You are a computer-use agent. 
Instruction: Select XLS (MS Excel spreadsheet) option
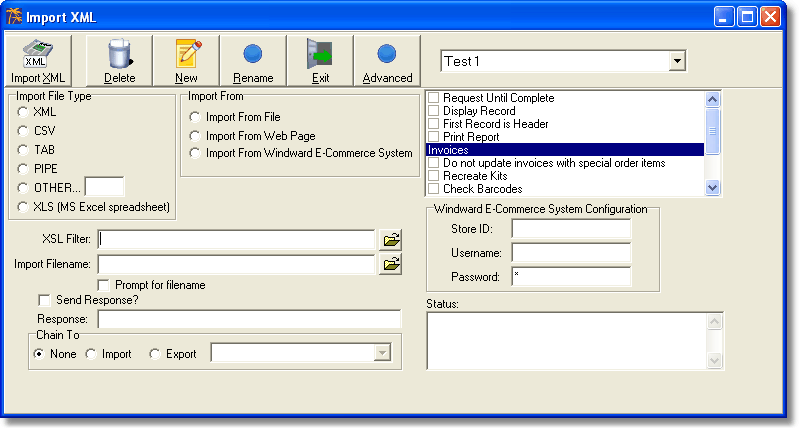pyautogui.click(x=22, y=207)
